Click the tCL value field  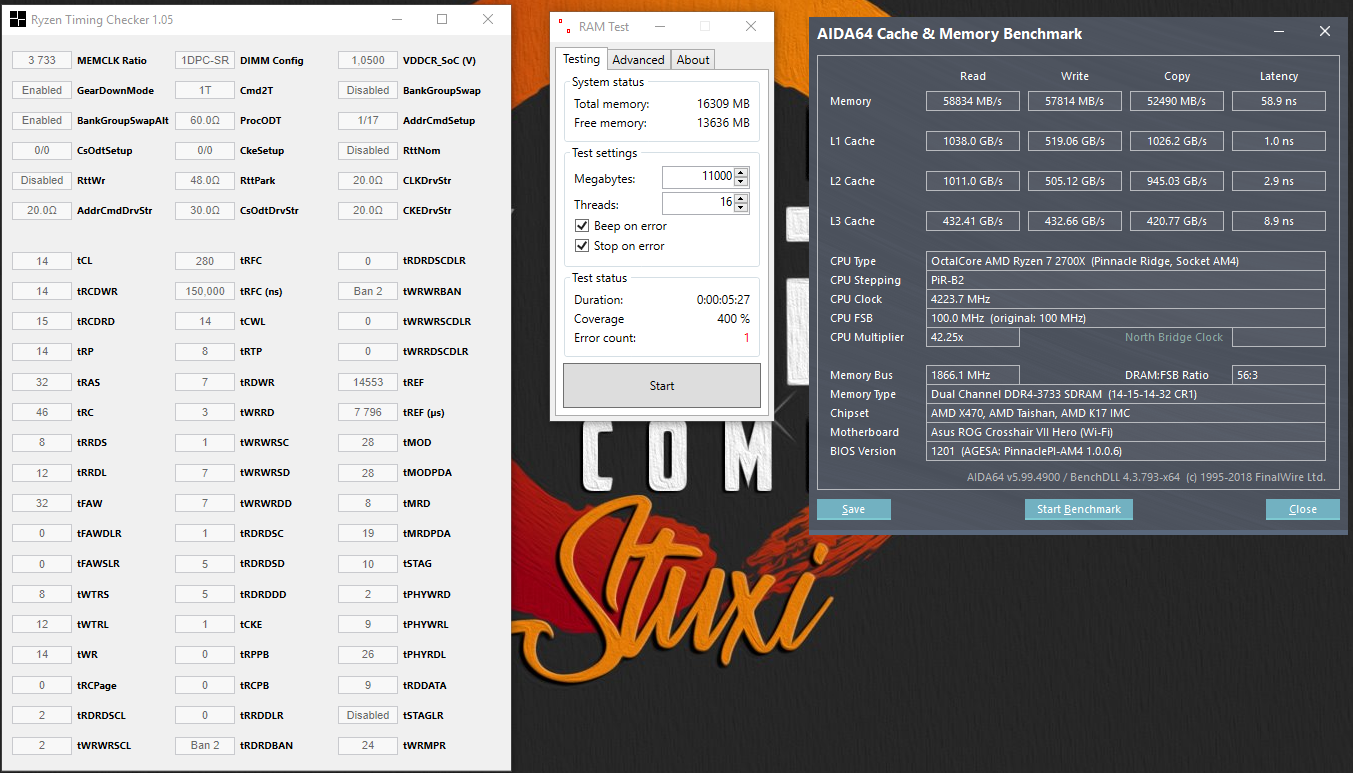[x=42, y=261]
